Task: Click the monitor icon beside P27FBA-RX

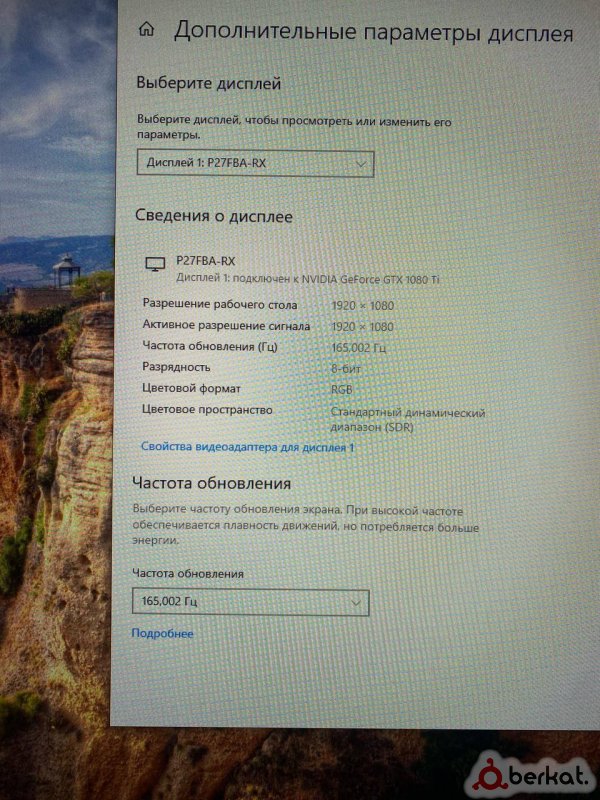Action: [x=155, y=264]
